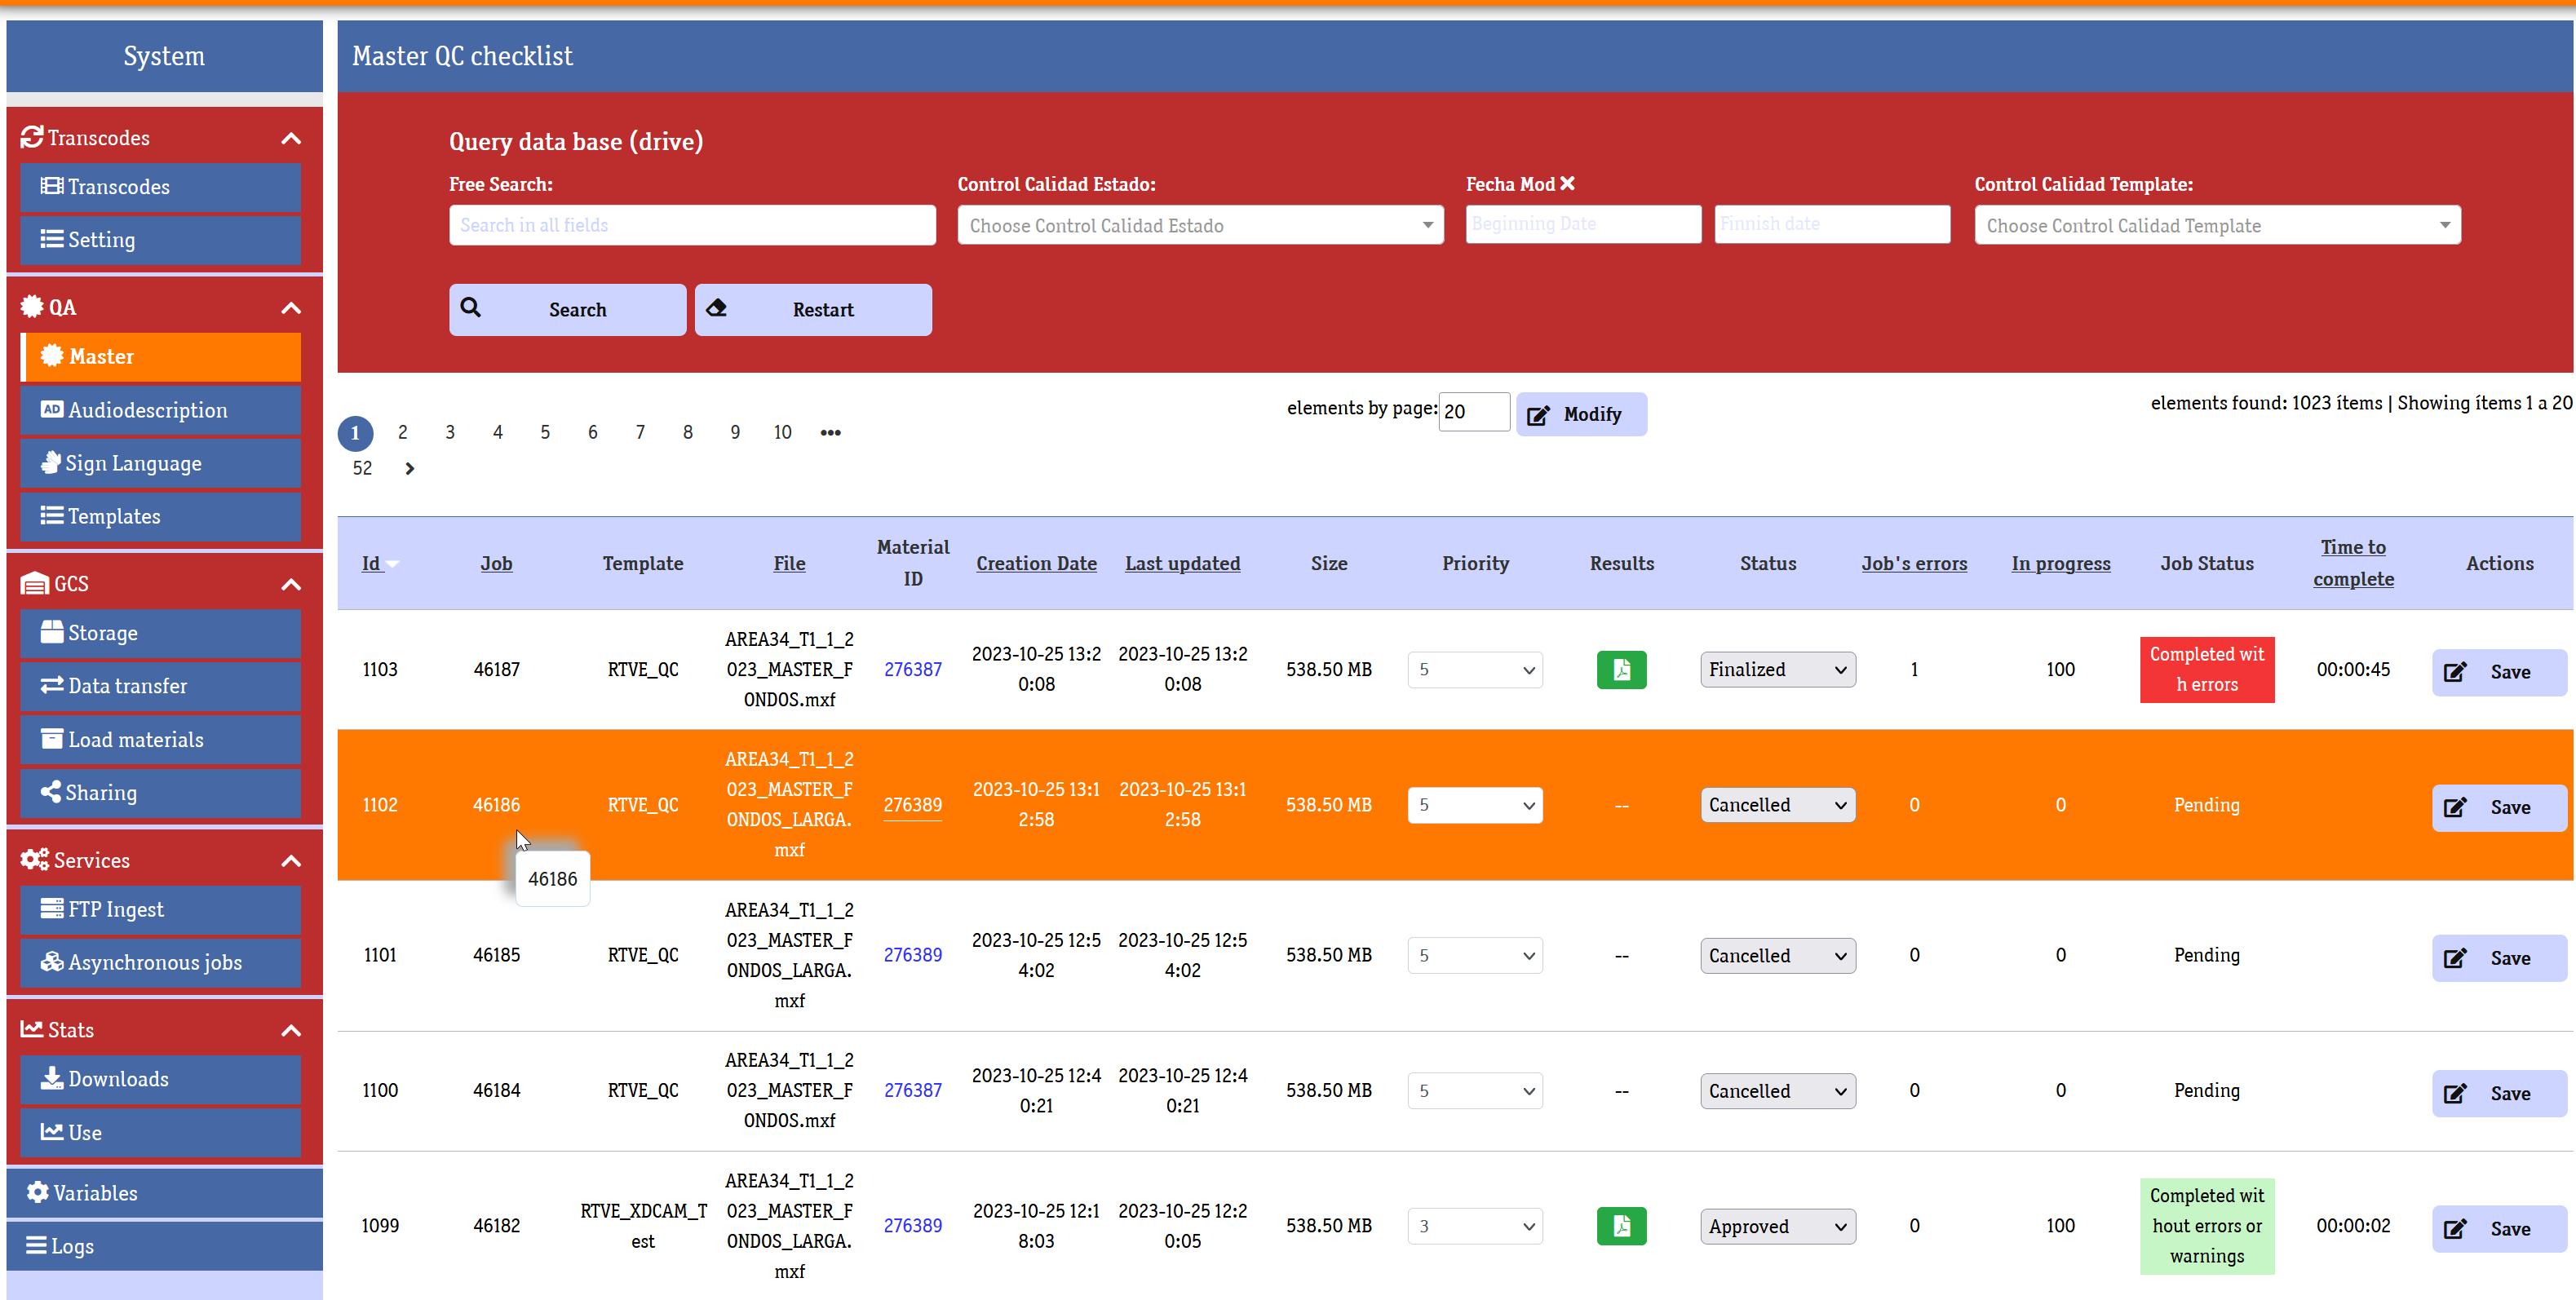The image size is (2576, 1300).
Task: Open Control Calidad Template dropdown
Action: coord(2217,225)
